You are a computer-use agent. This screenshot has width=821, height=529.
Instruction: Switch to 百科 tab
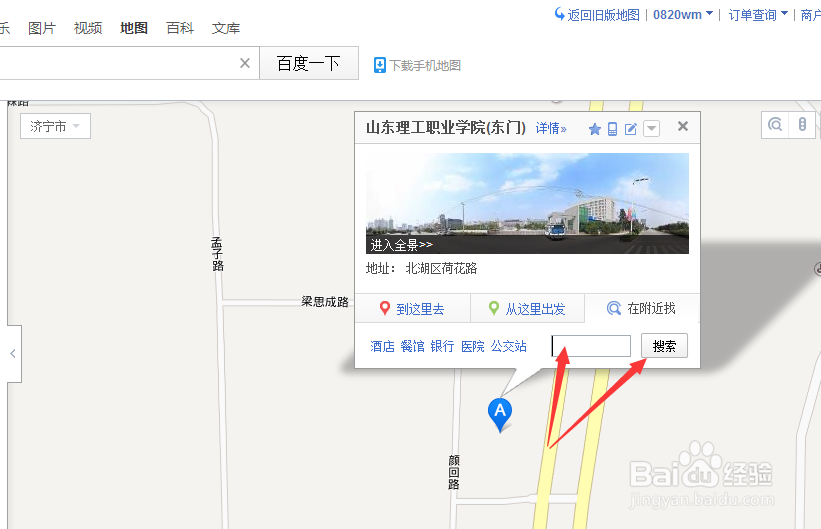click(x=180, y=28)
